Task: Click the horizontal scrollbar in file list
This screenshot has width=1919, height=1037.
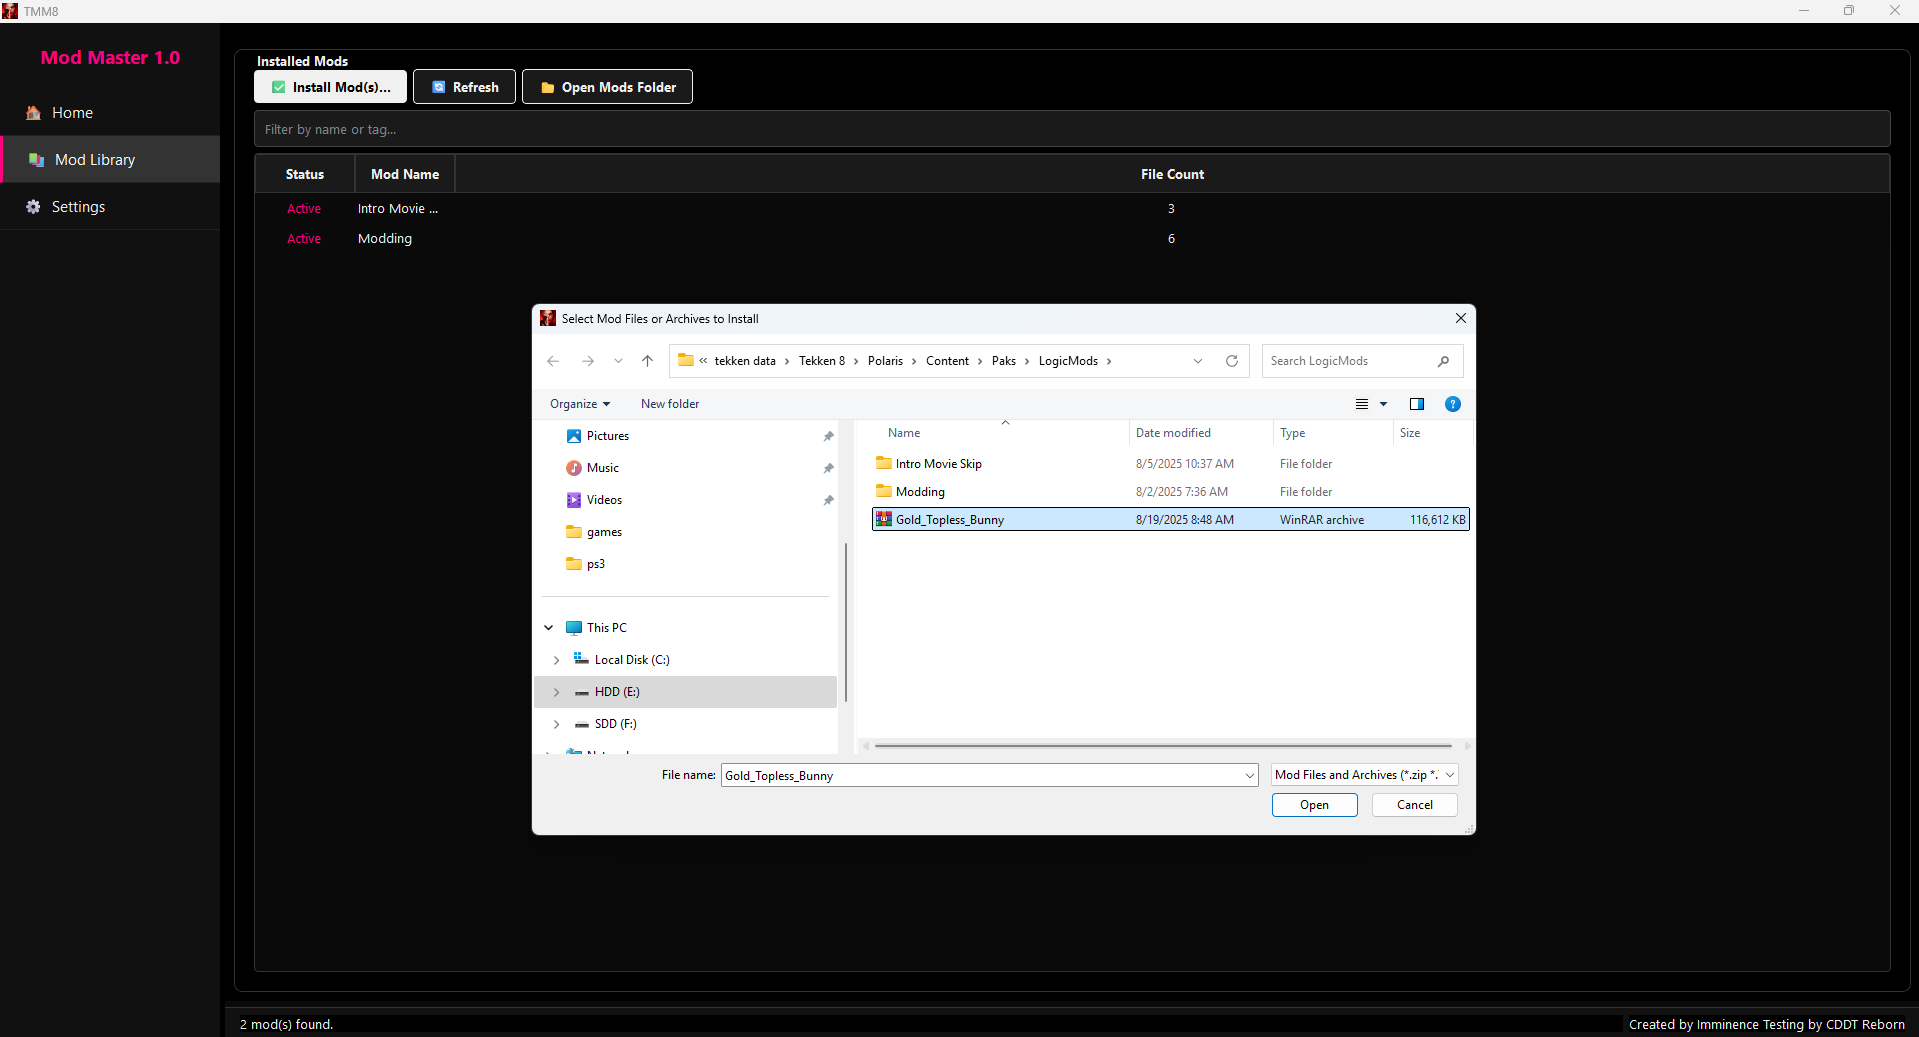Action: [x=1162, y=746]
